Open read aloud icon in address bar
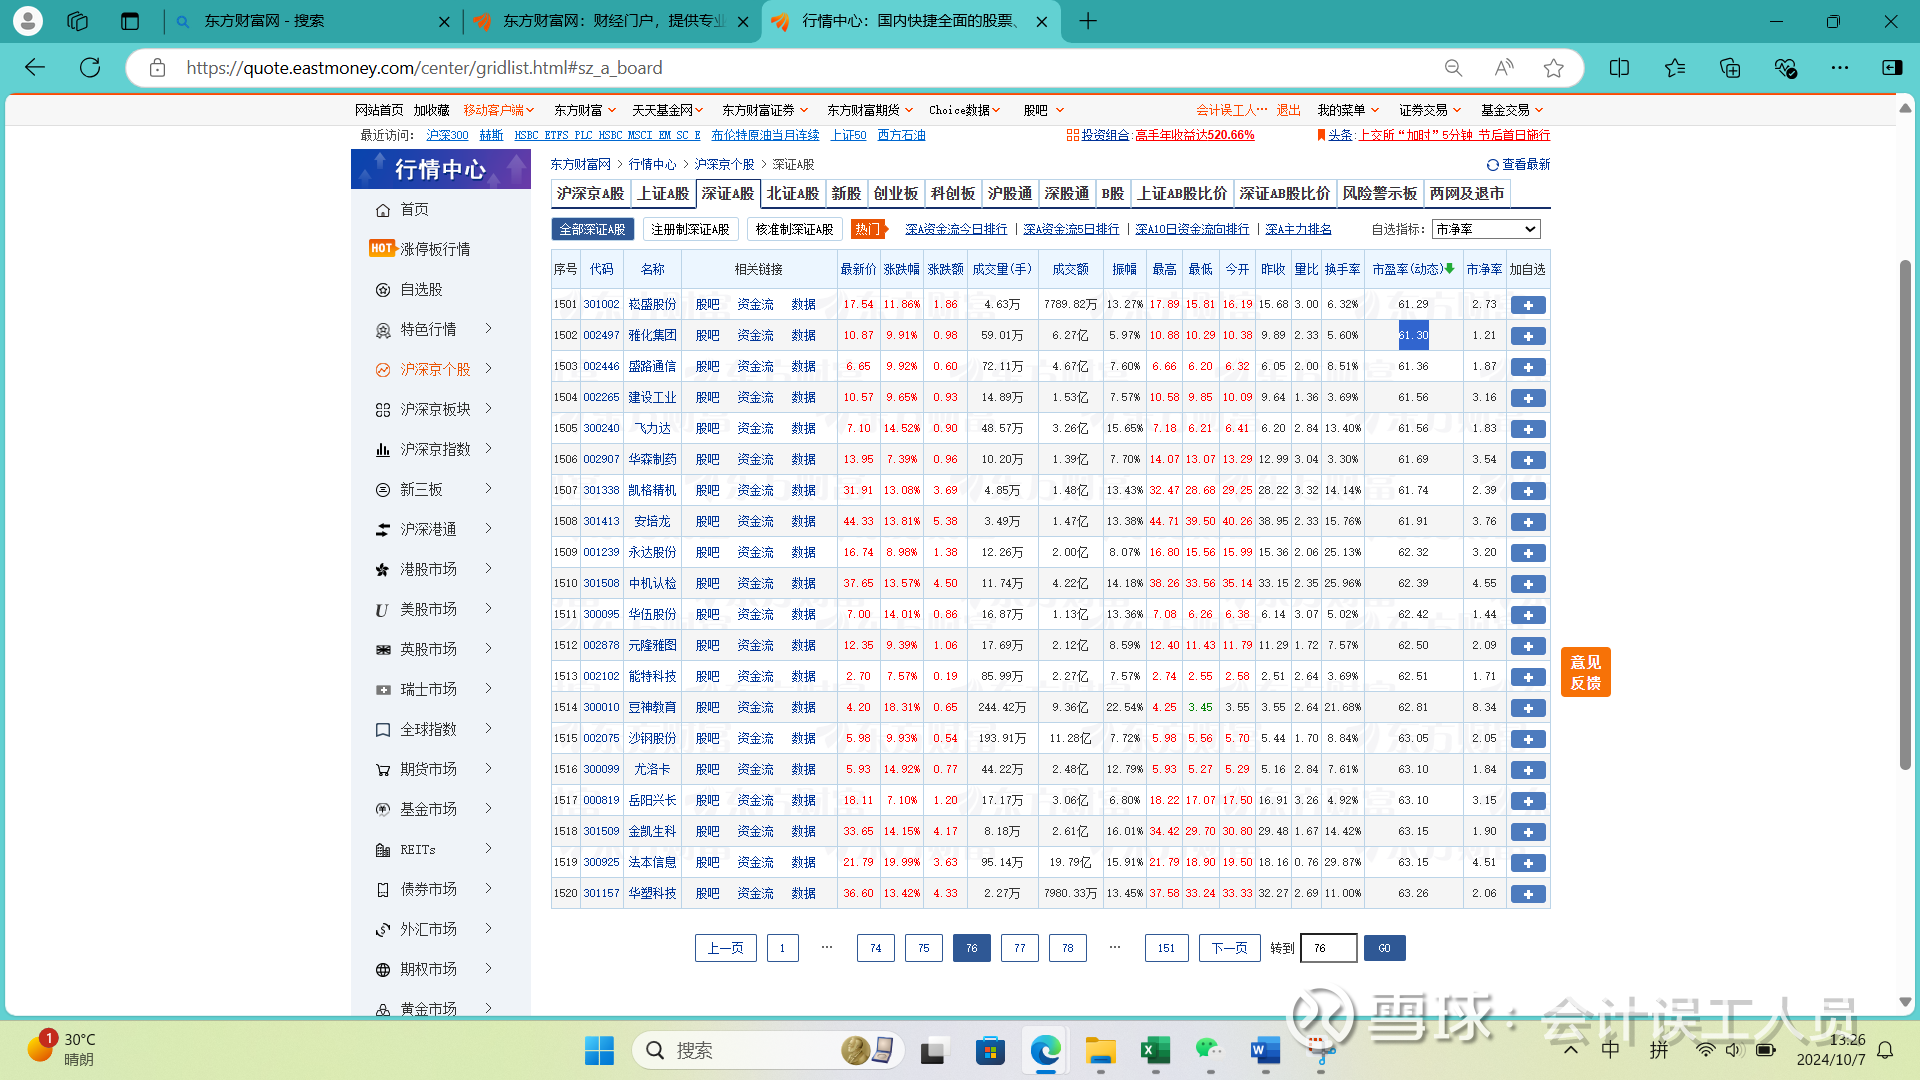1920x1080 pixels. click(x=1504, y=67)
